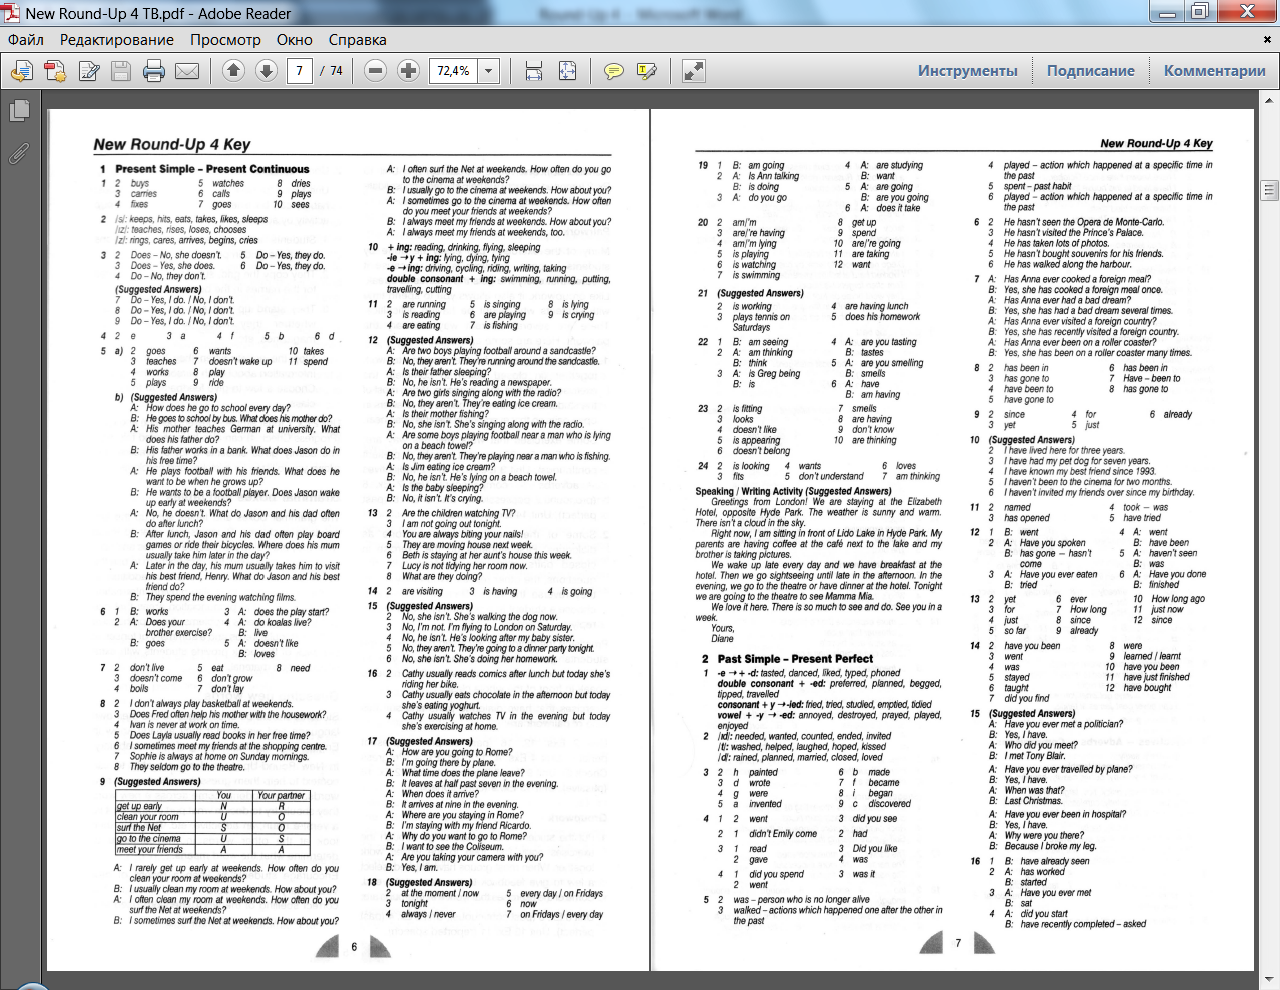Send the file using the envelope icon

(187, 71)
